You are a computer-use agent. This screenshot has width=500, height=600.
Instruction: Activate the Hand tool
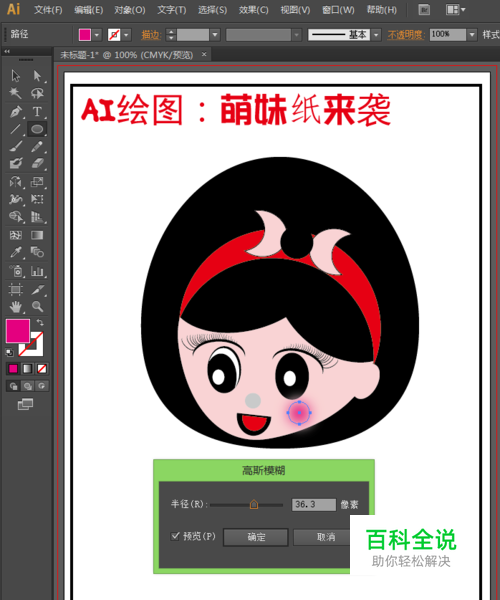15,307
